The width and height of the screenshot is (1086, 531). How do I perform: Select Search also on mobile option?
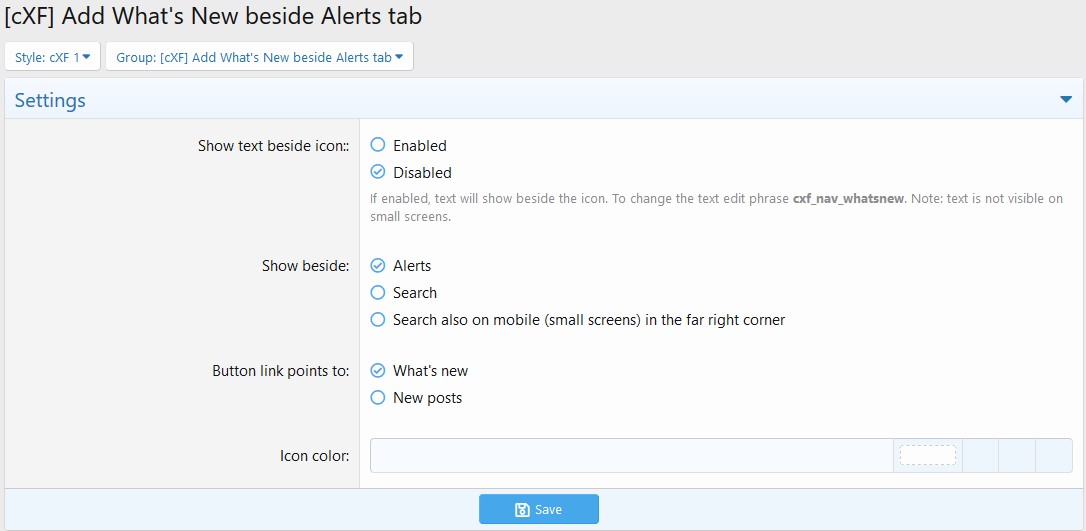click(378, 320)
